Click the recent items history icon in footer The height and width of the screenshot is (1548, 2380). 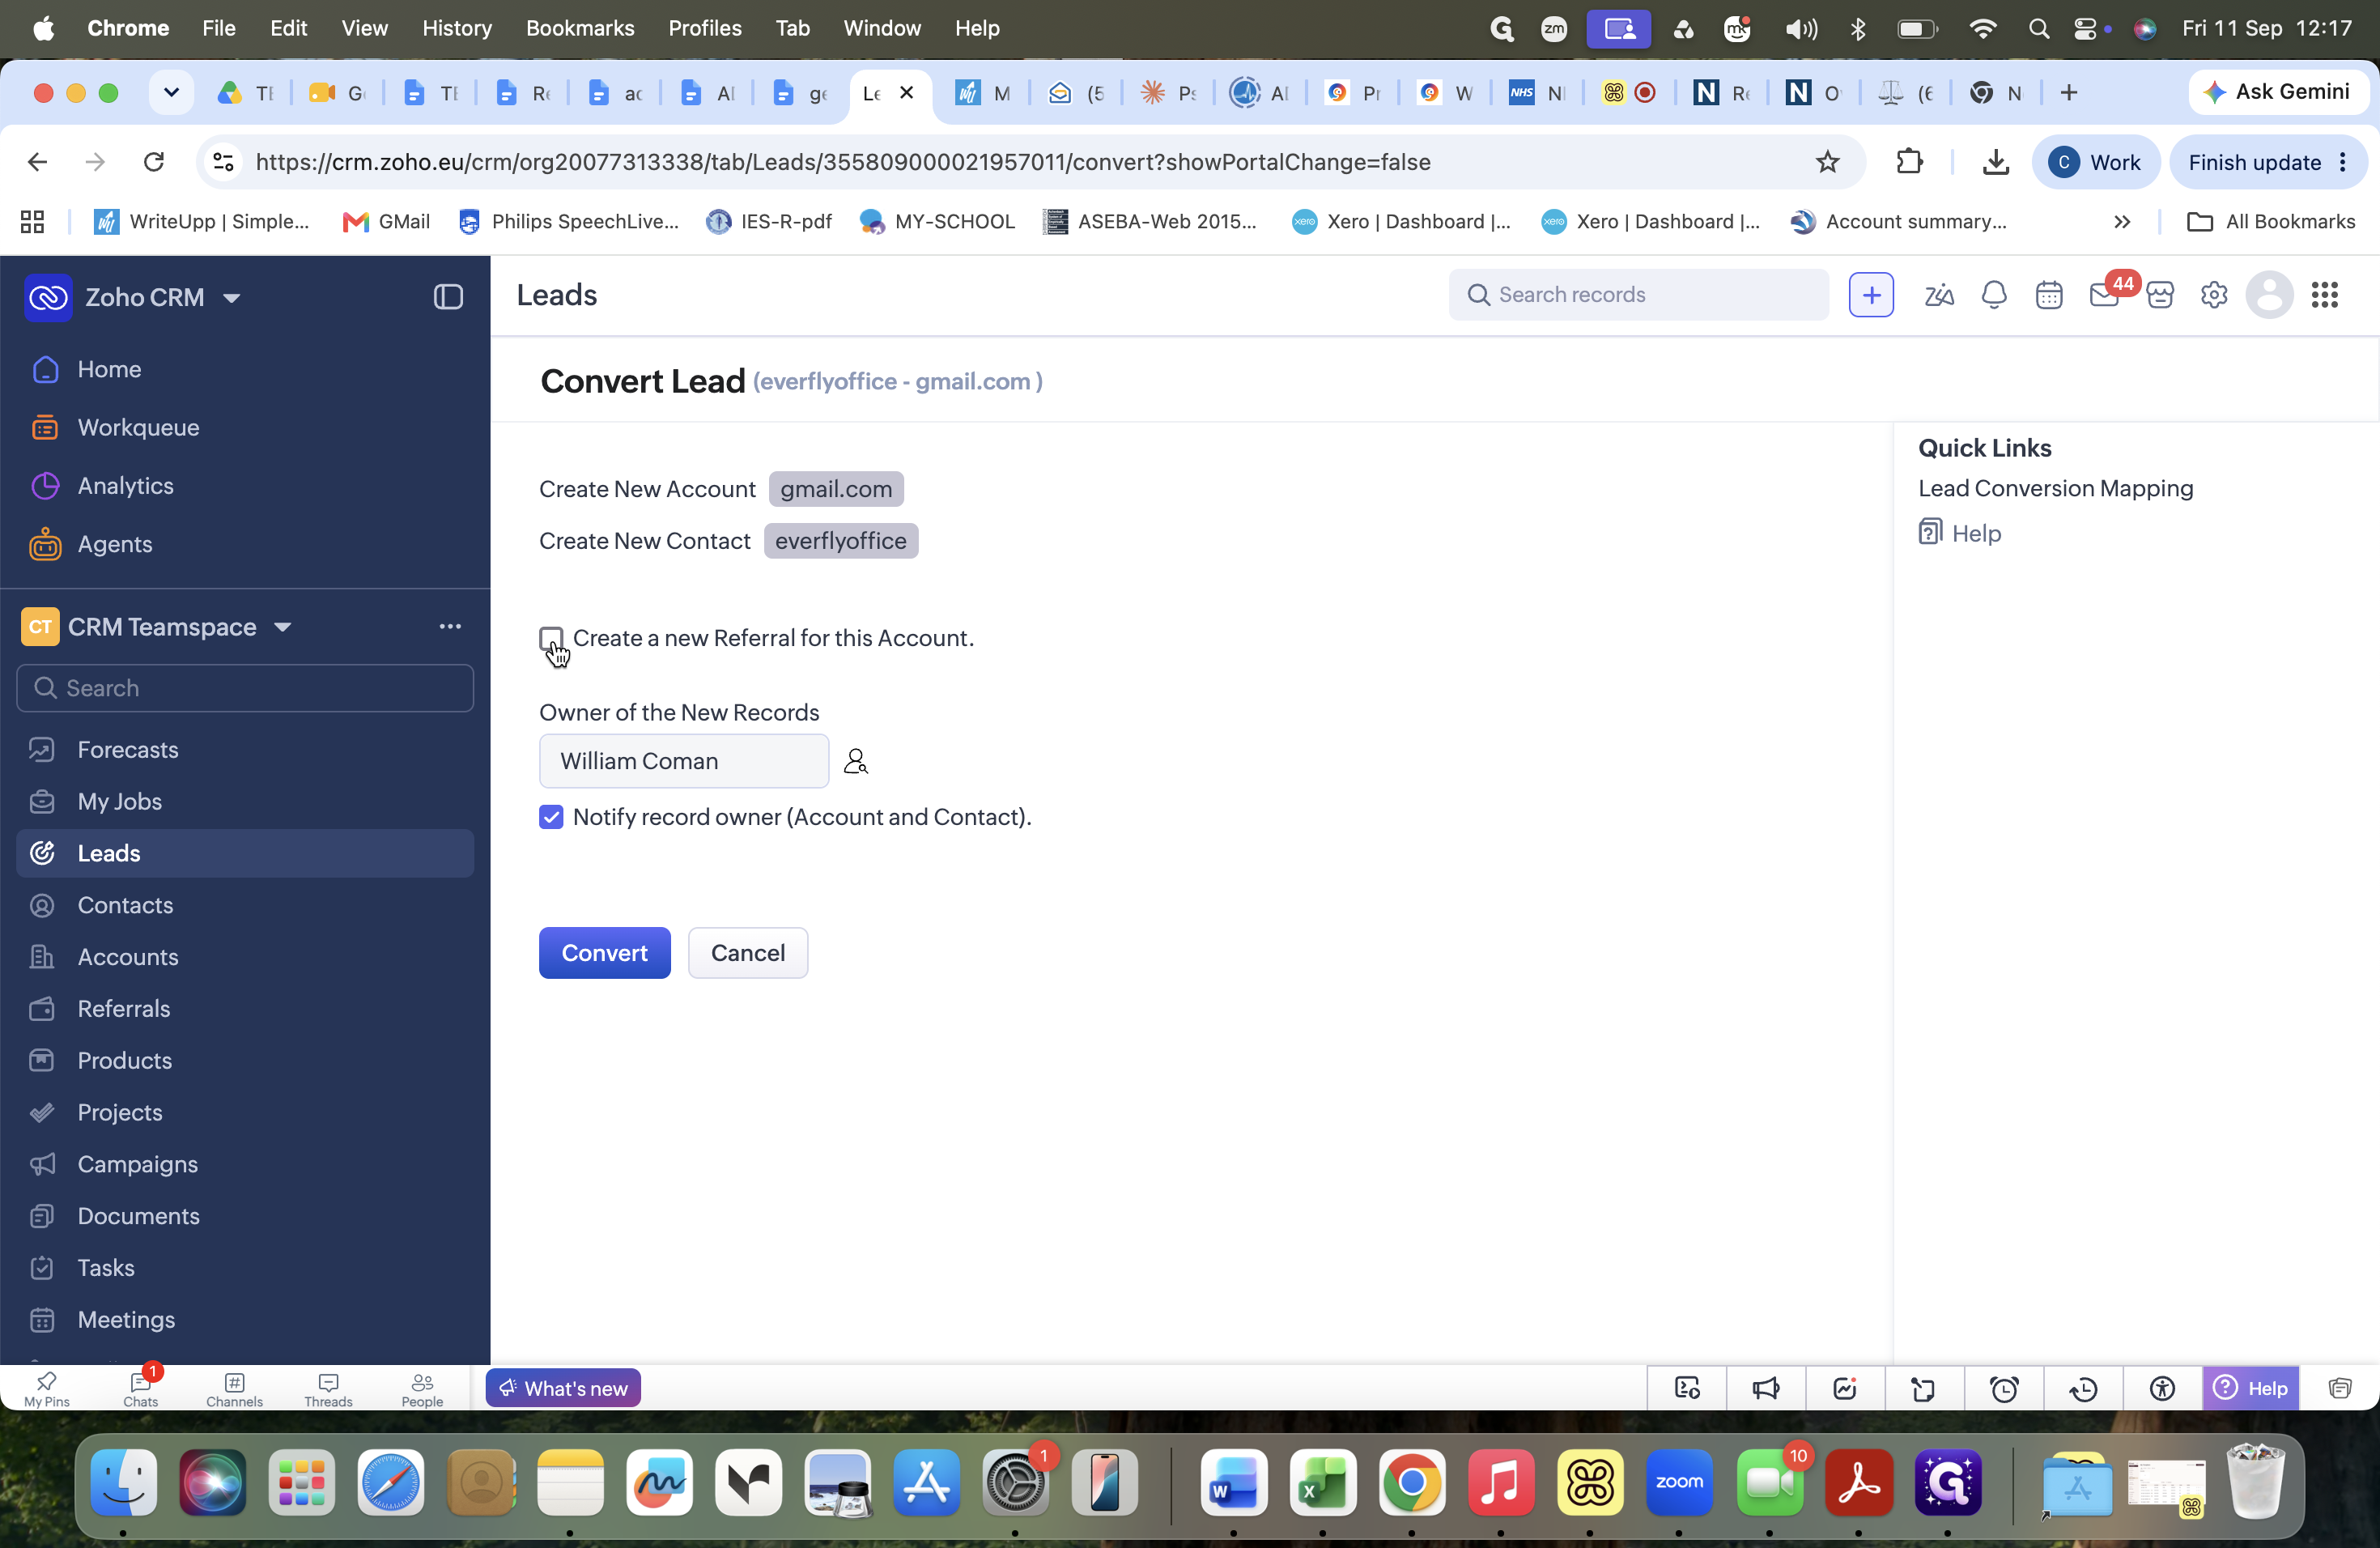[2083, 1388]
